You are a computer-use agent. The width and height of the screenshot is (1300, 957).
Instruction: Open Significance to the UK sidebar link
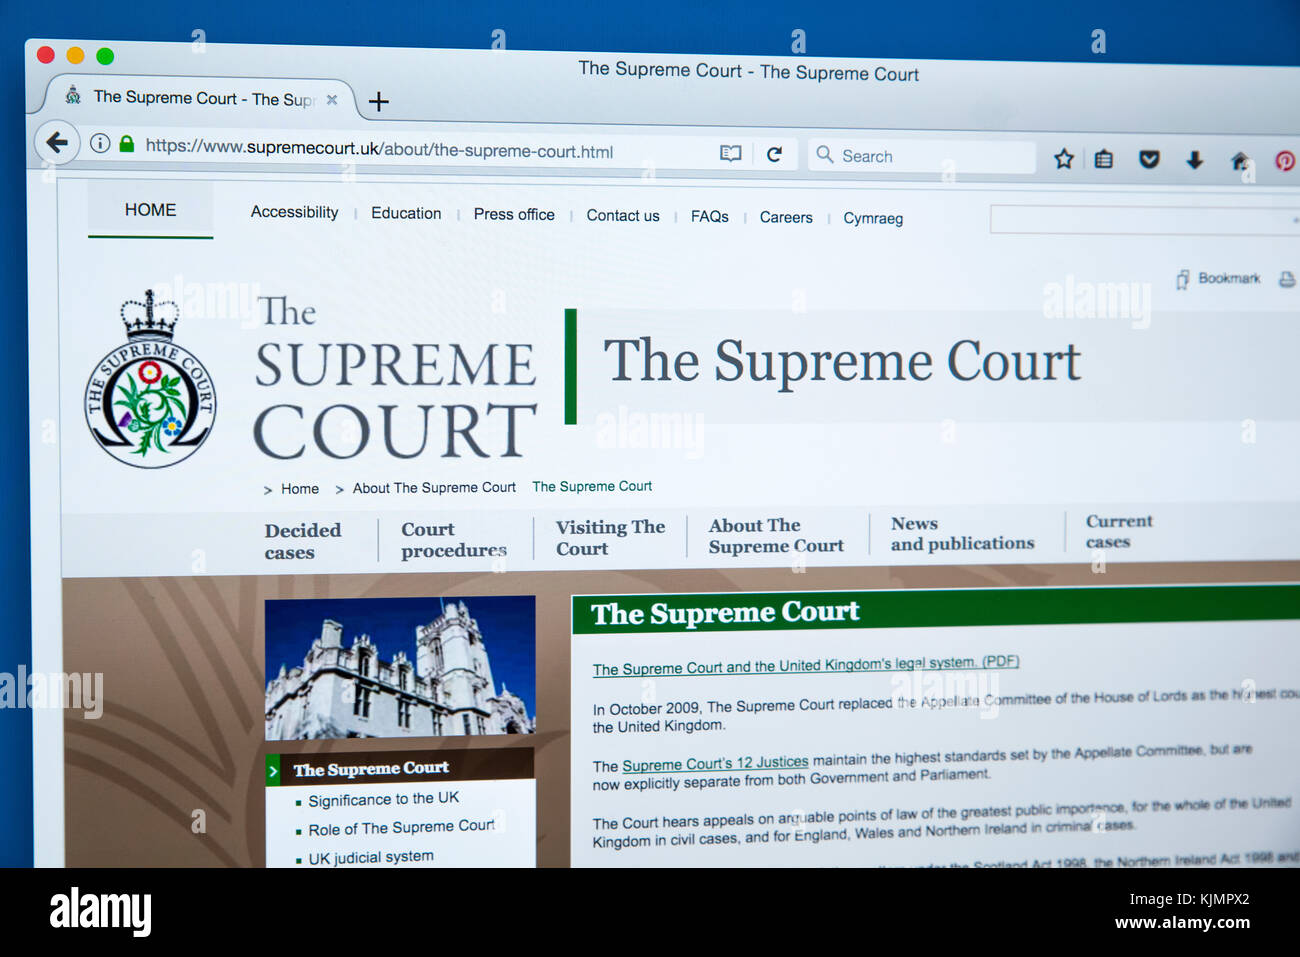[384, 799]
